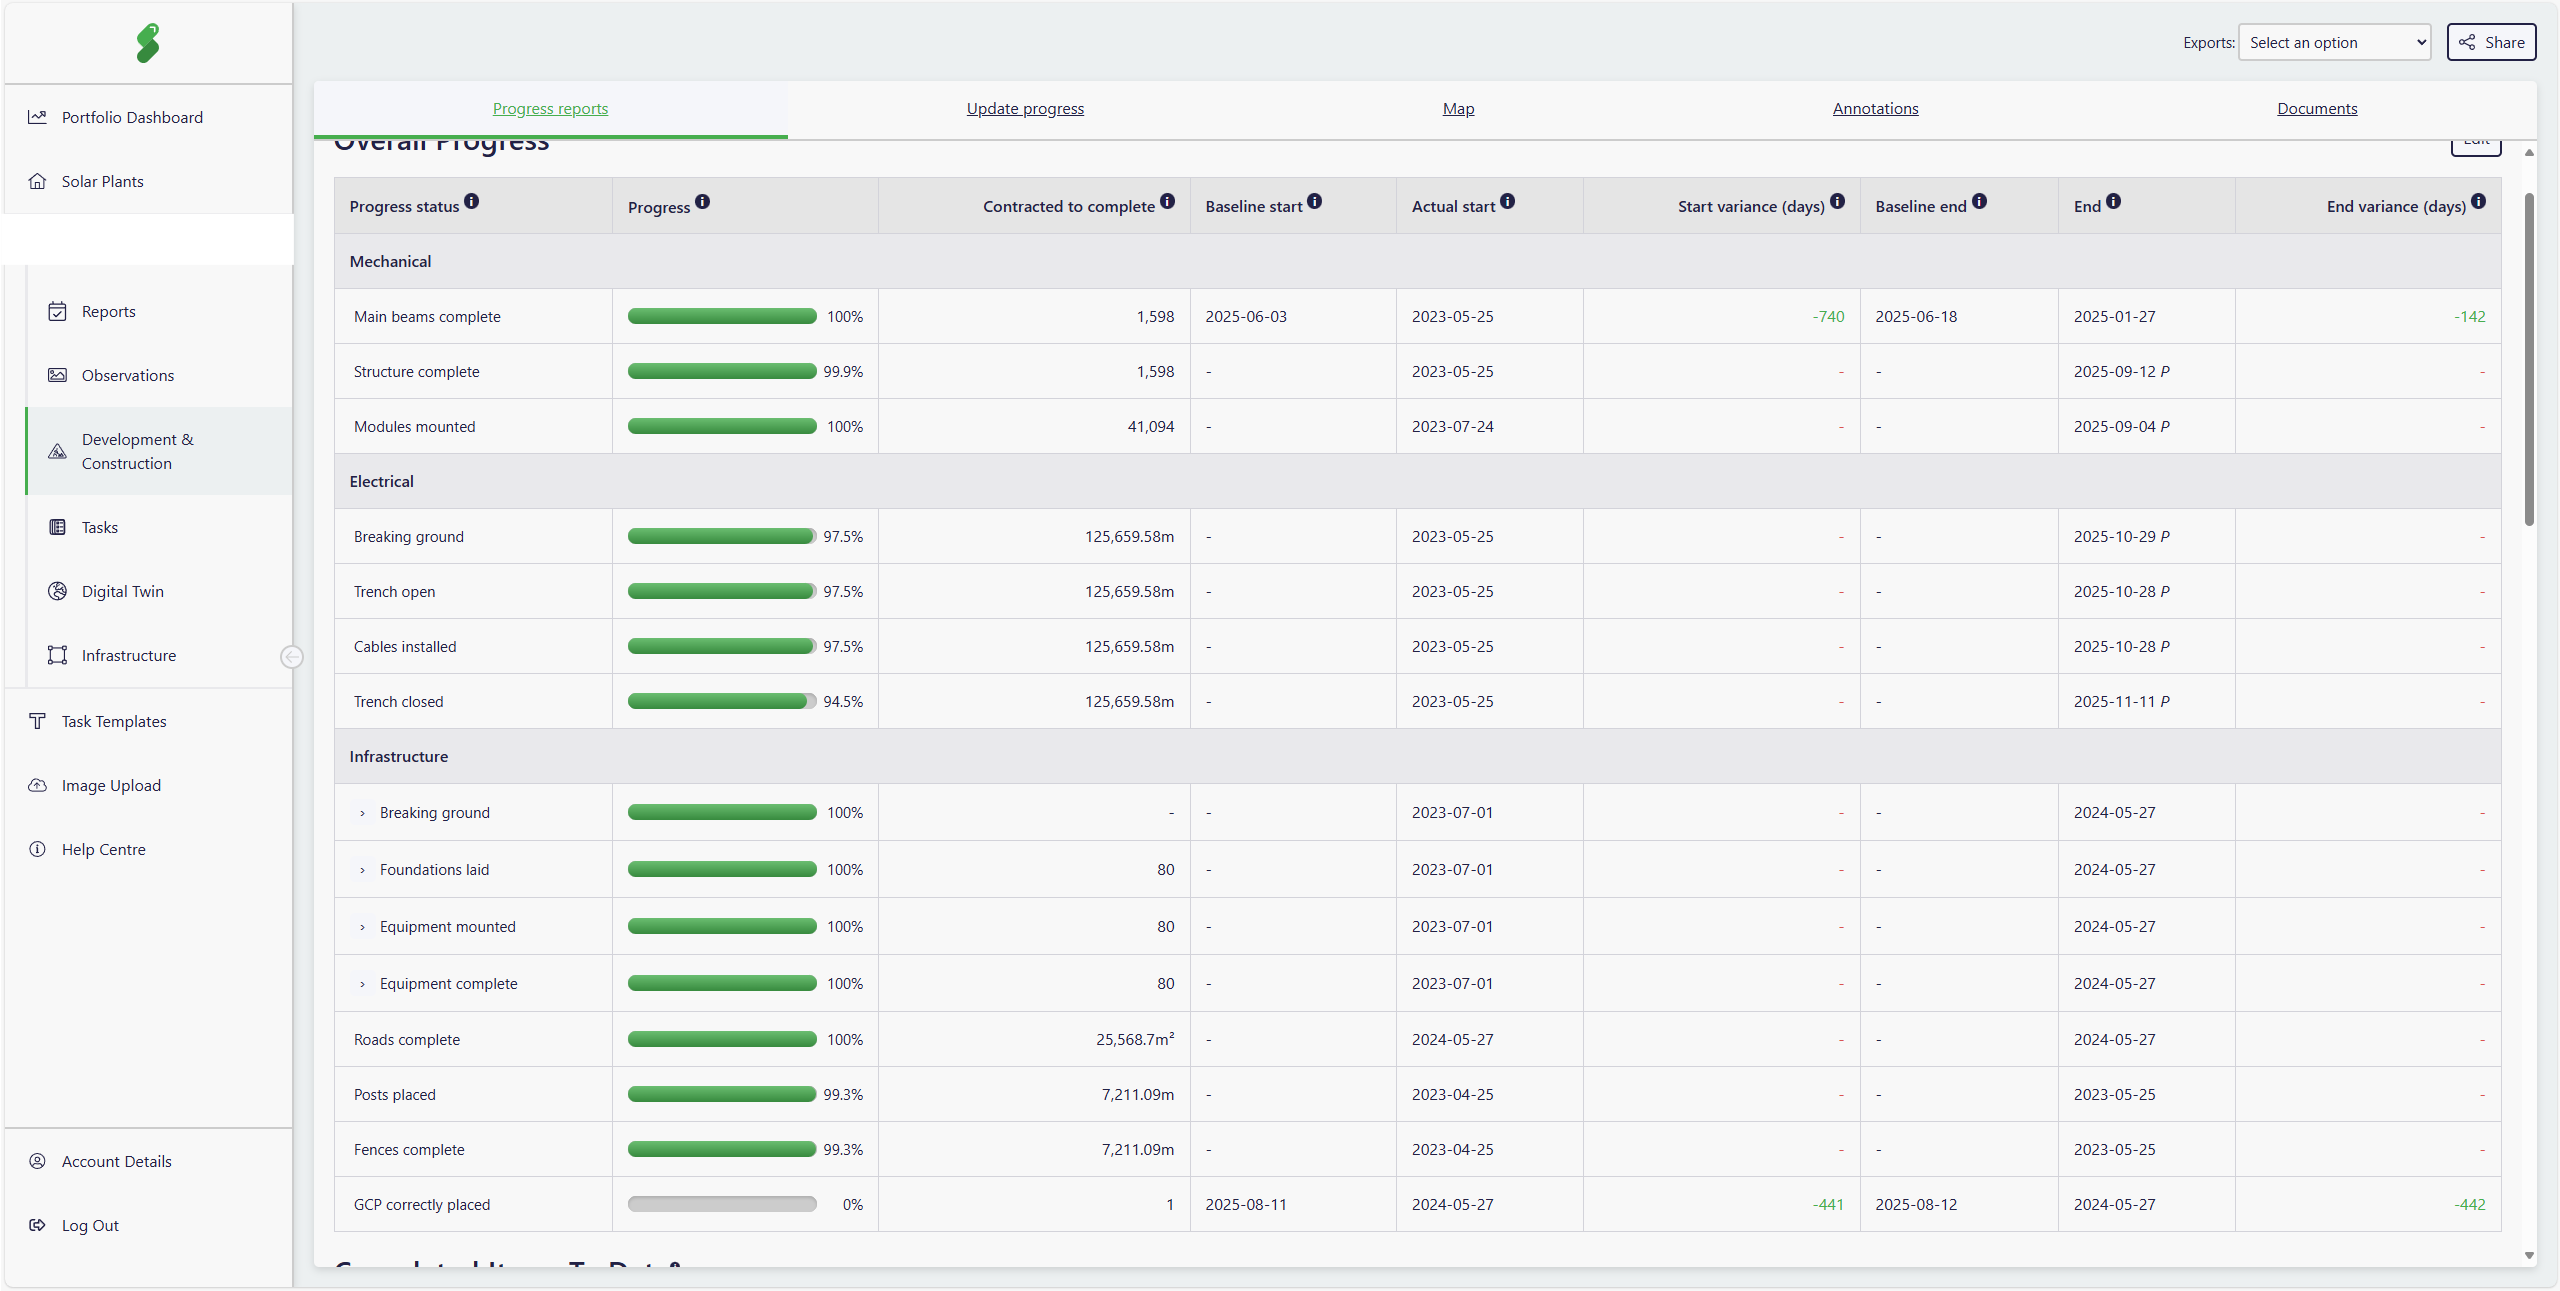The width and height of the screenshot is (2560, 1291).
Task: Click the -442 end variance value
Action: pos(2469,1204)
